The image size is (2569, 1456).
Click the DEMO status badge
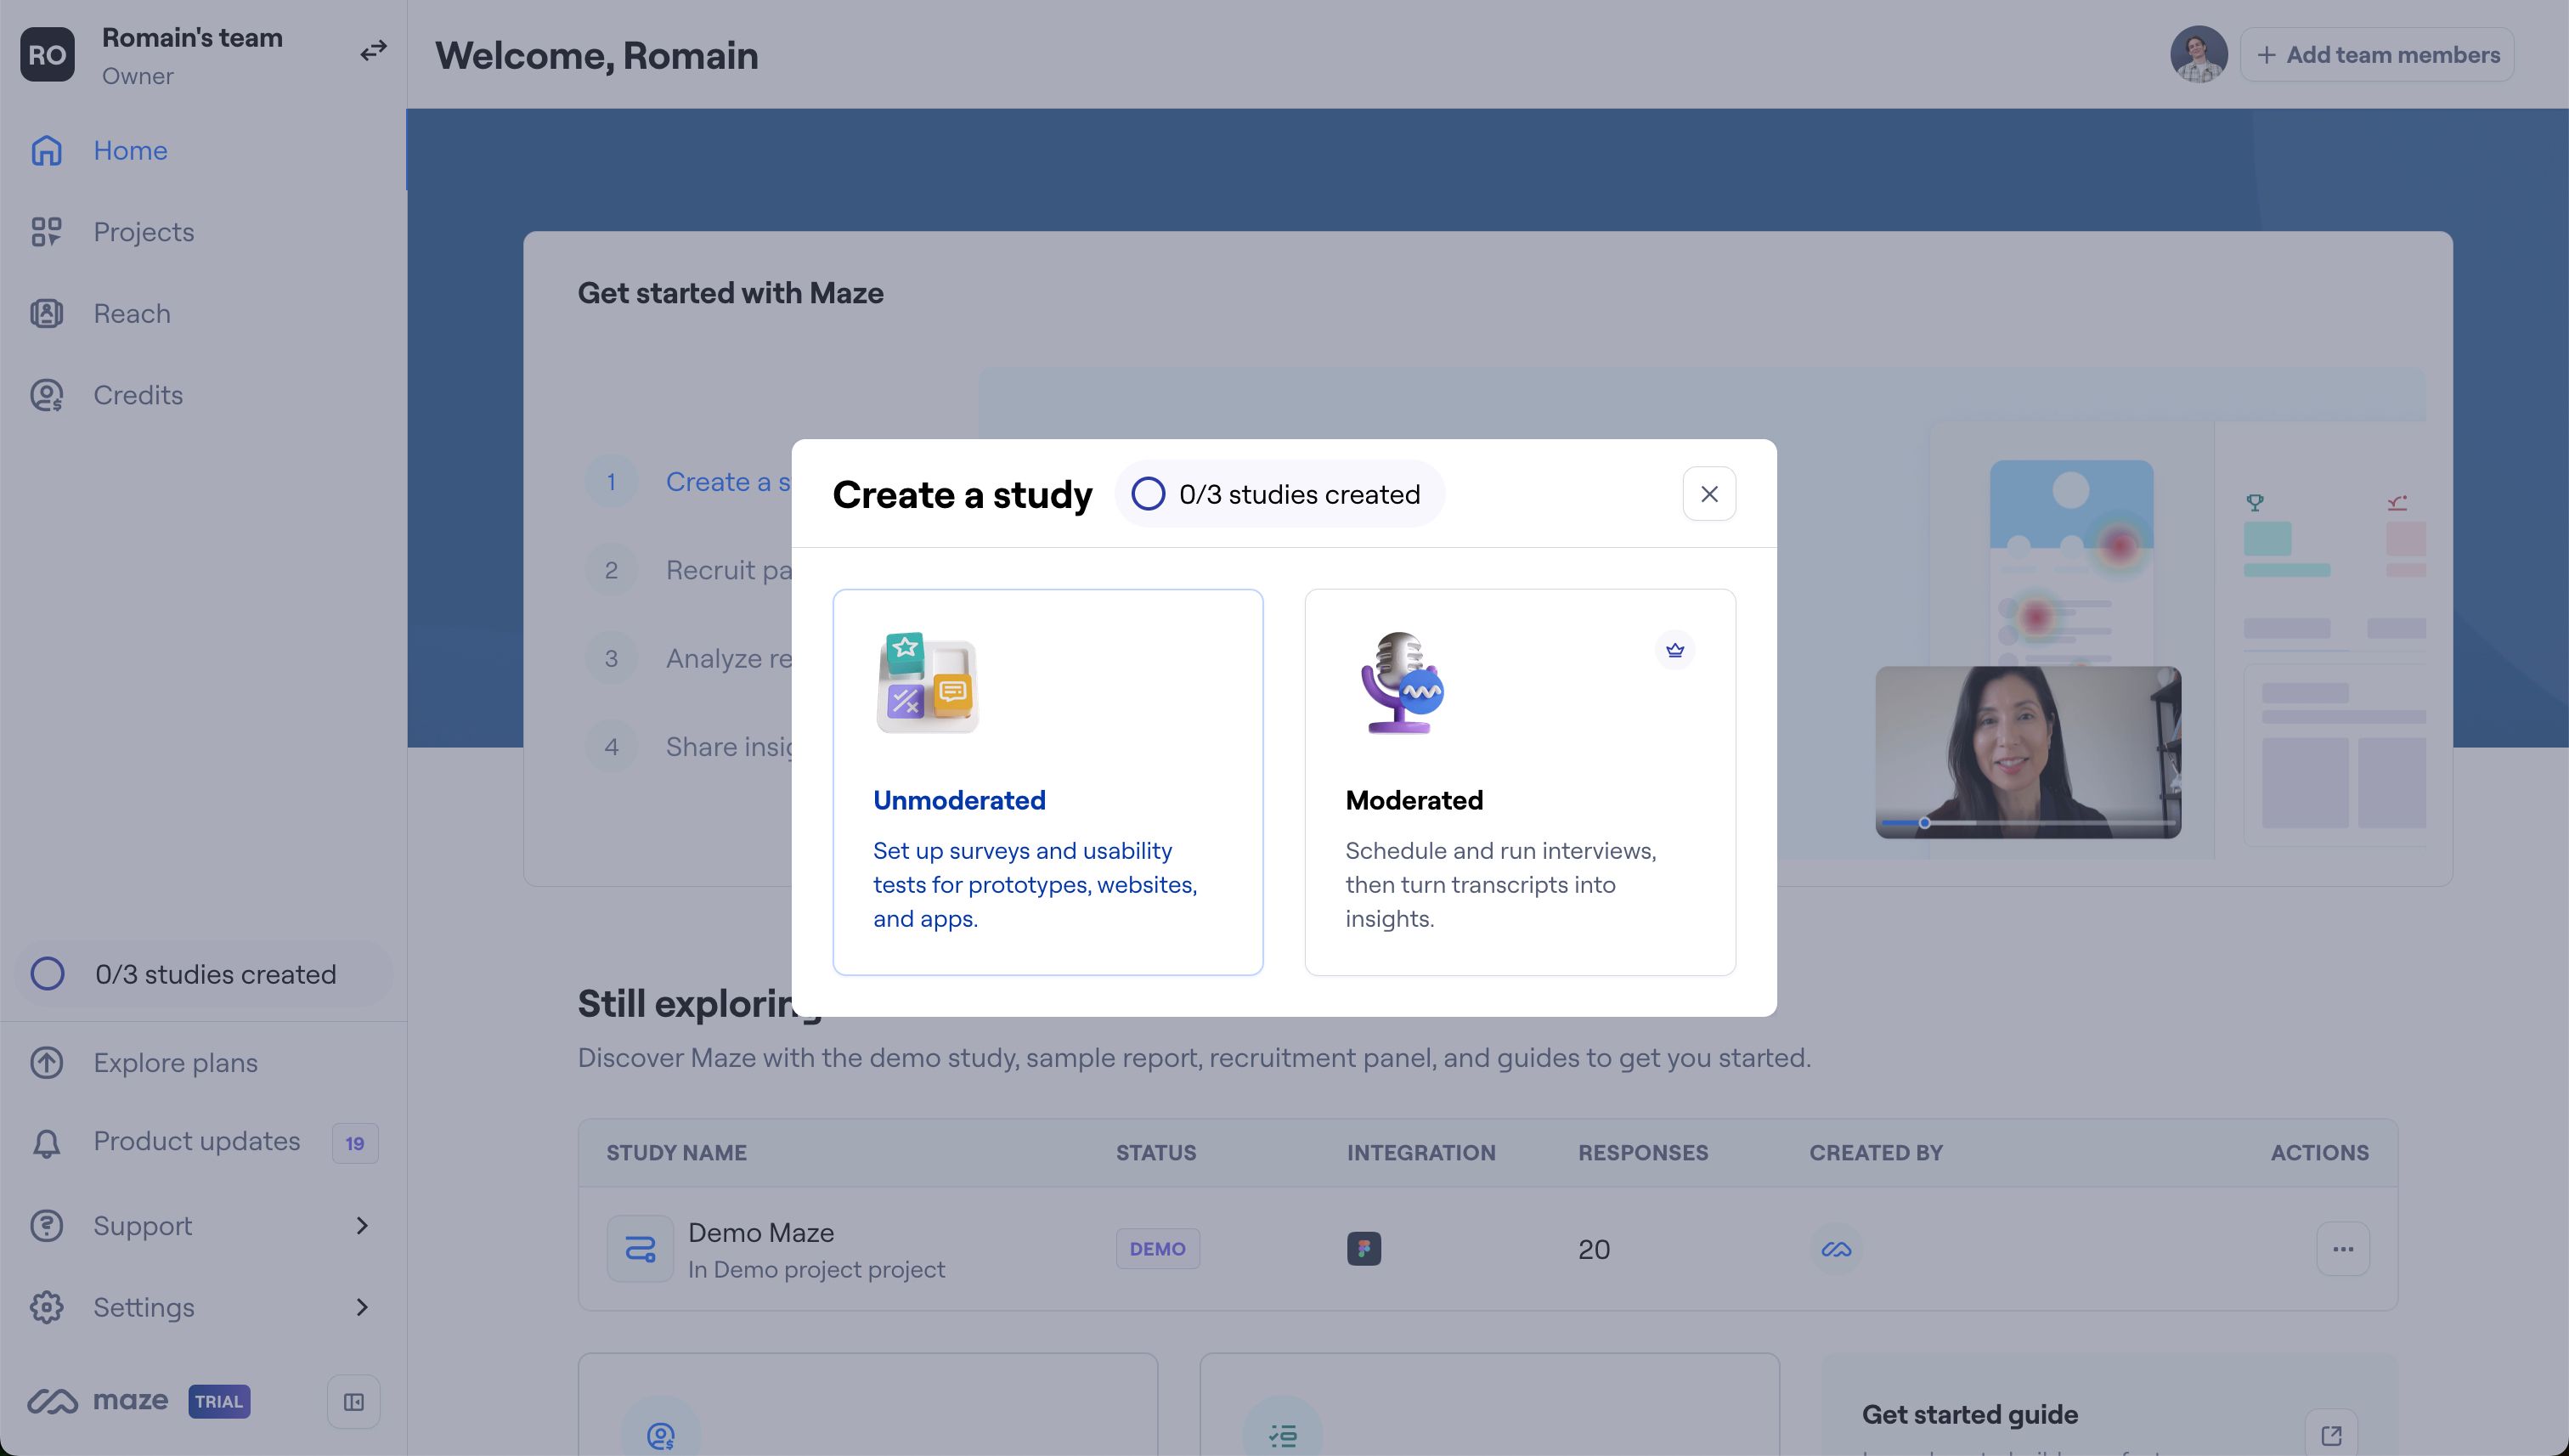click(x=1158, y=1249)
